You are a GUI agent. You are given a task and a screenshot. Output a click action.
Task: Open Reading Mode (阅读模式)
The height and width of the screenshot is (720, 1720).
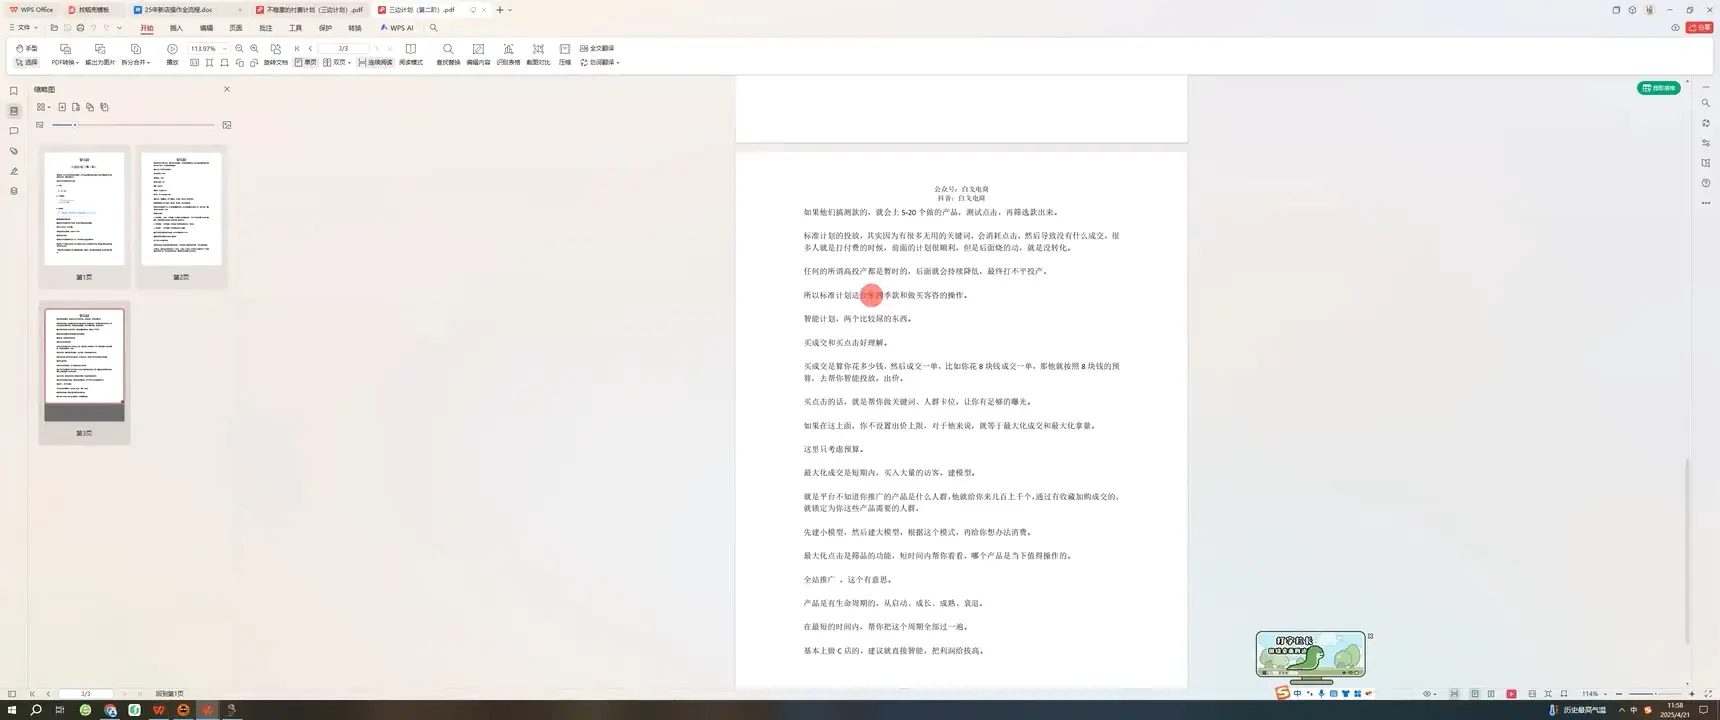point(410,53)
